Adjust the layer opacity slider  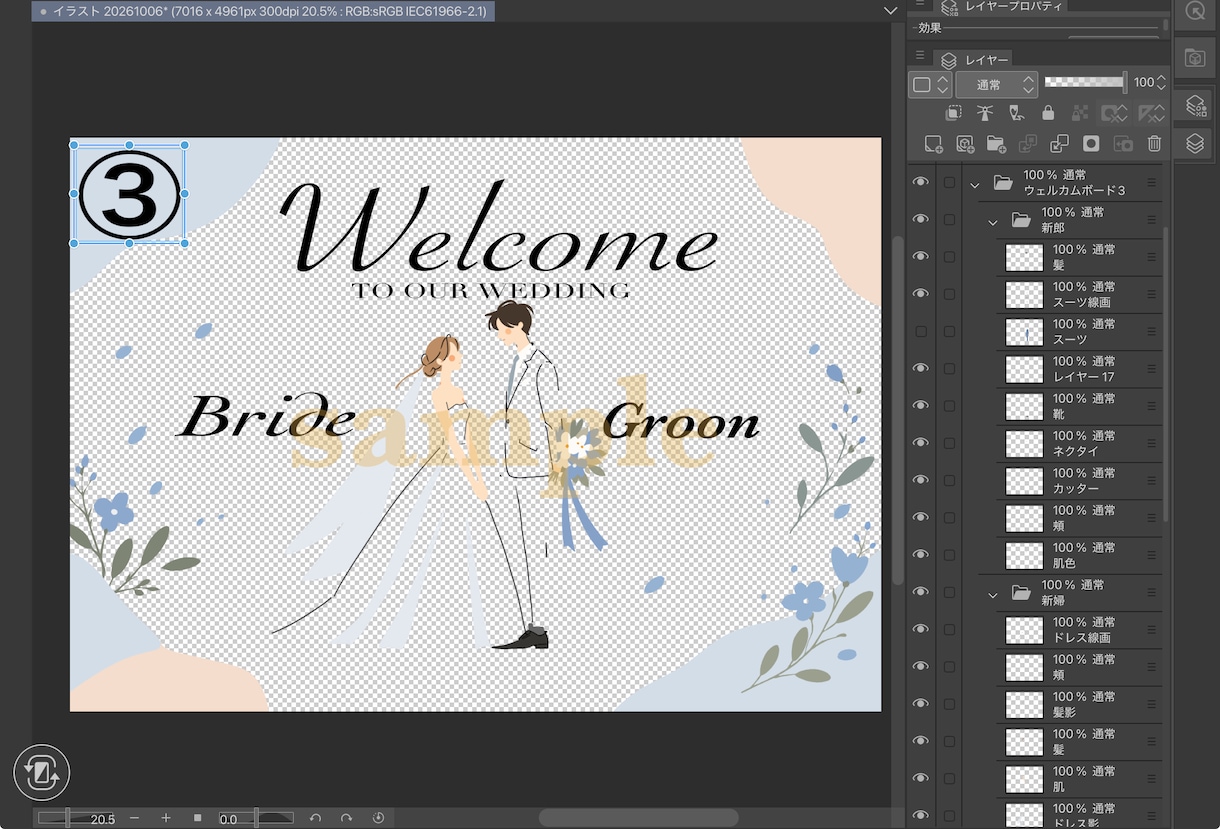click(1086, 82)
